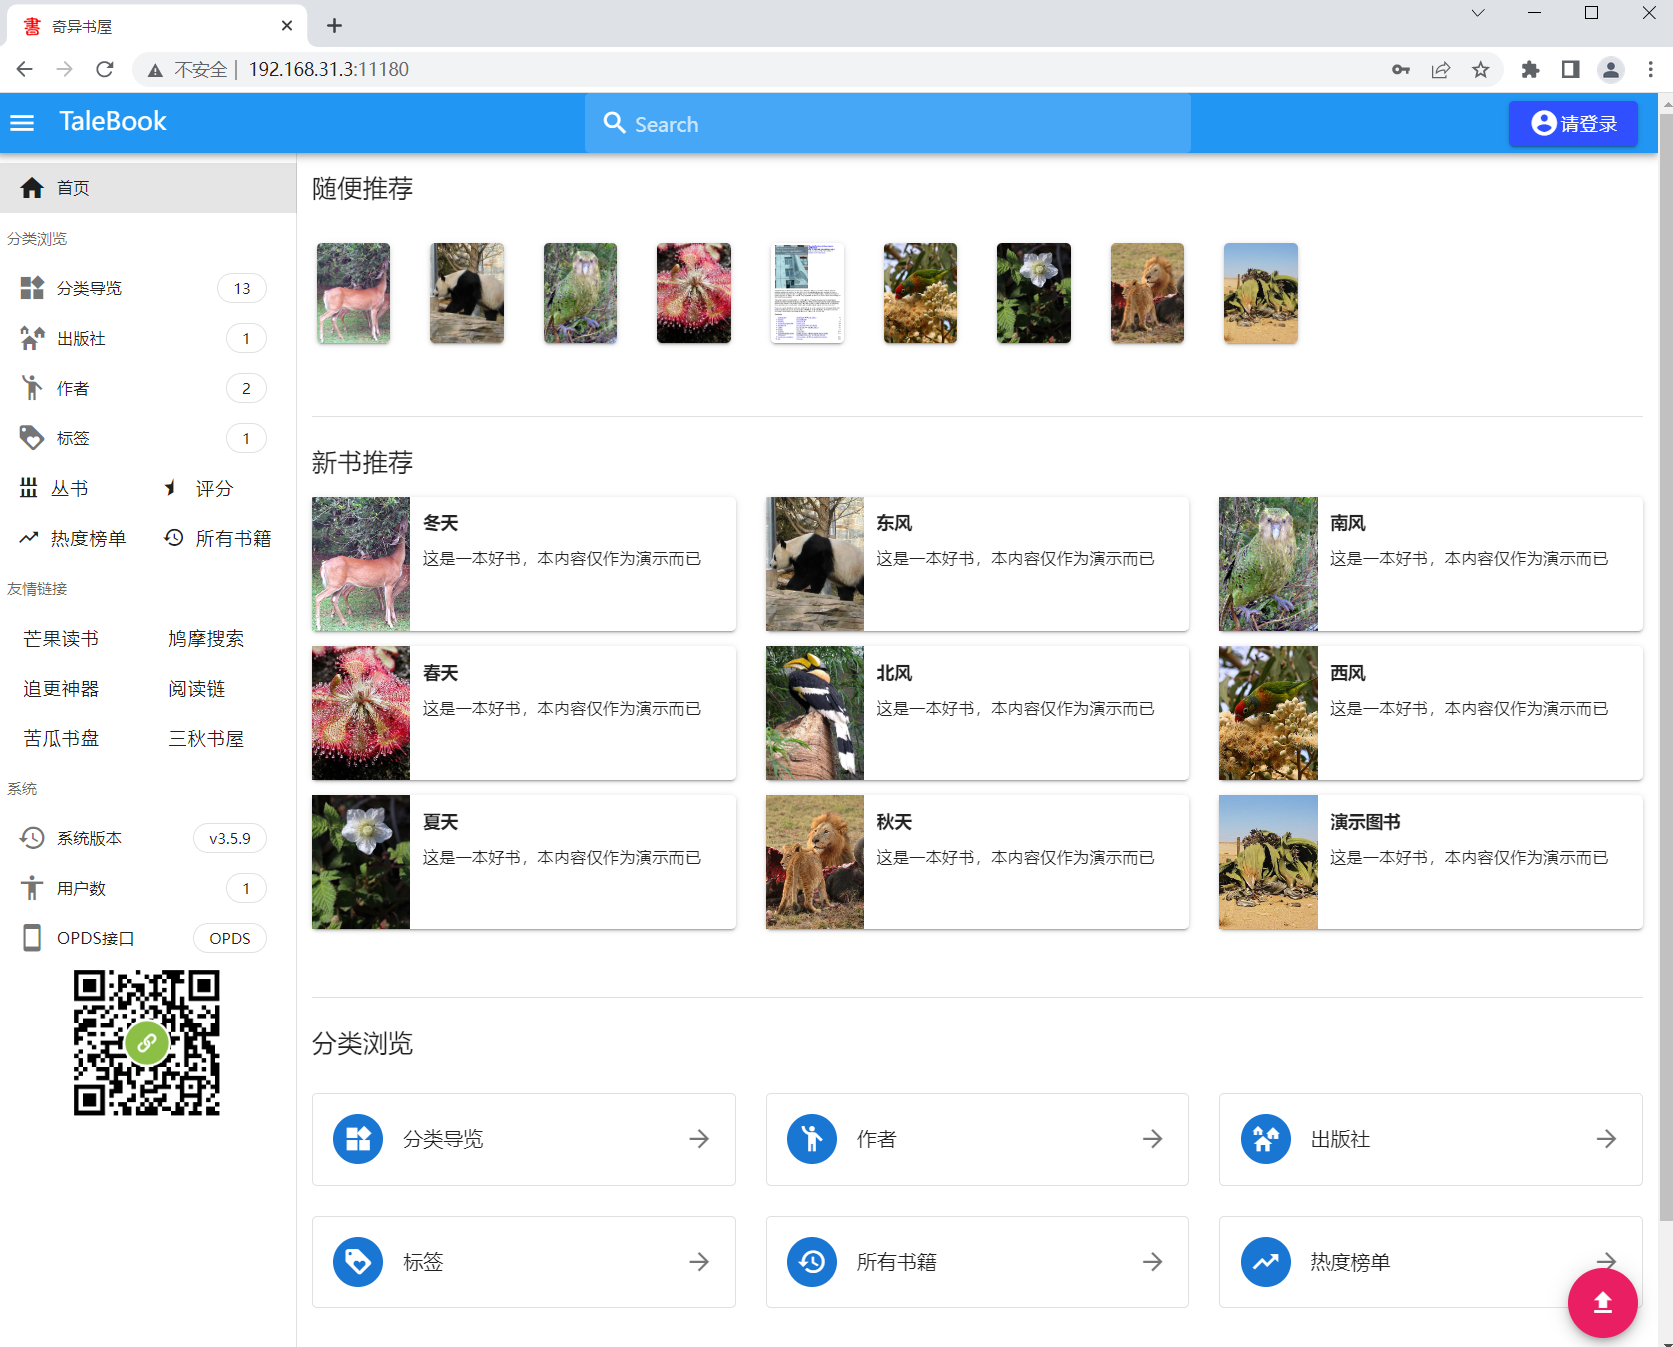Bookmark this page with star icon

(x=1481, y=70)
